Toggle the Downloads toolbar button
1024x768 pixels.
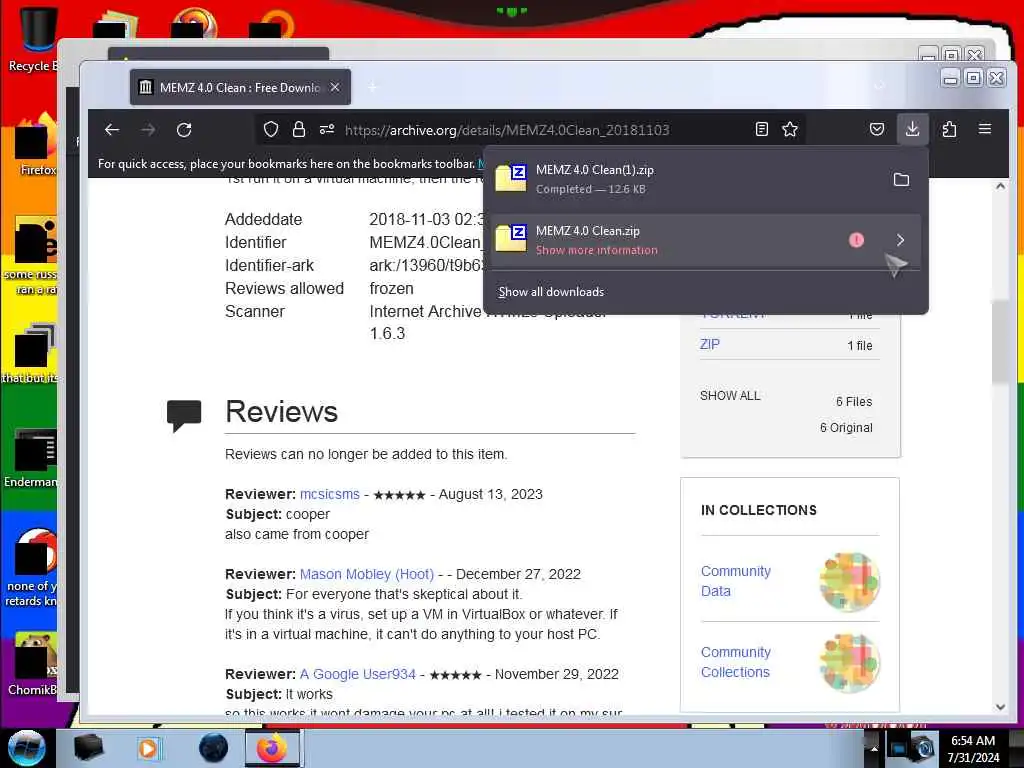click(x=912, y=129)
